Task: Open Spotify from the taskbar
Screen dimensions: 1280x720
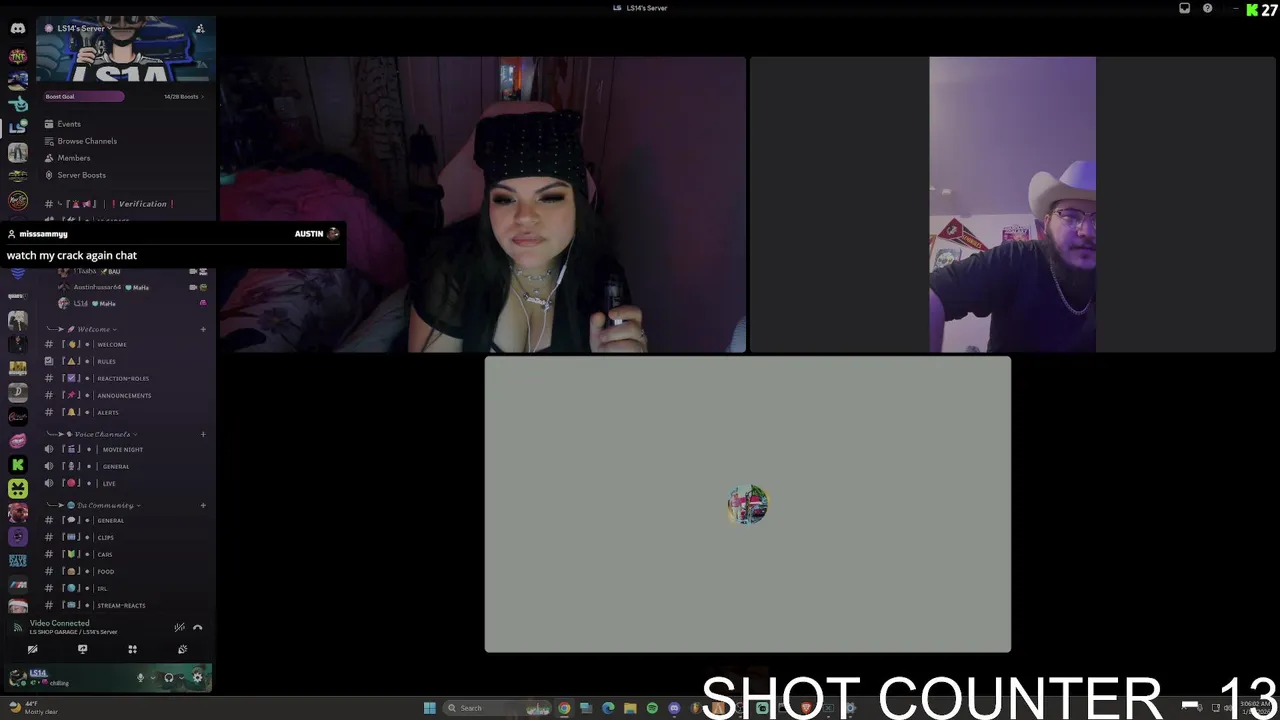Action: coord(652,708)
